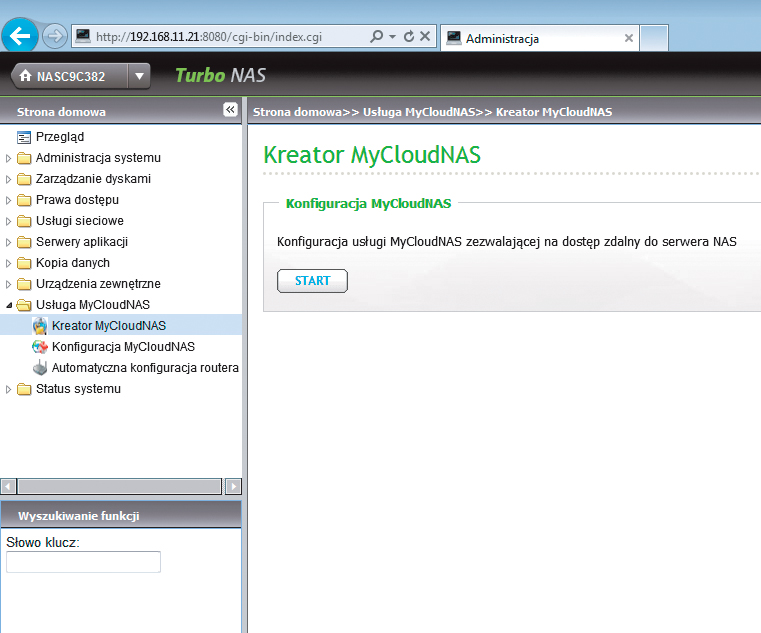Image resolution: width=761 pixels, height=633 pixels.
Task: Open Kreator MyCloudNAS wizard icon
Action: pos(40,326)
